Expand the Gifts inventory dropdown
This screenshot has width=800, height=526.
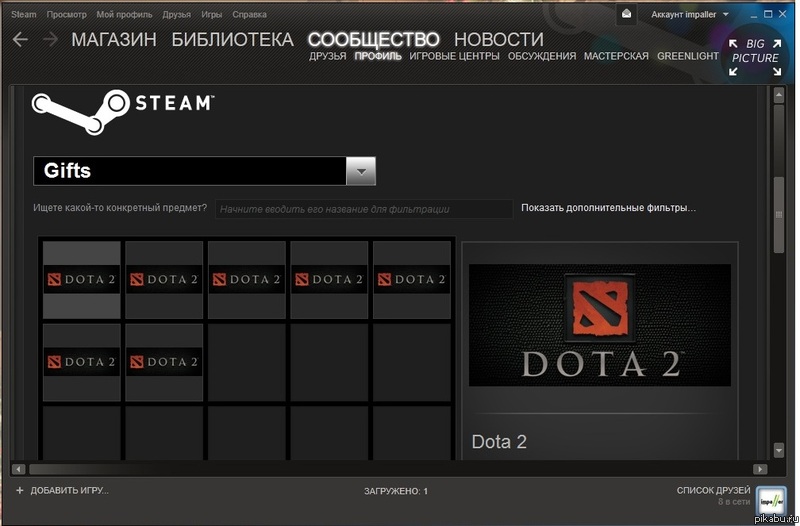[360, 171]
